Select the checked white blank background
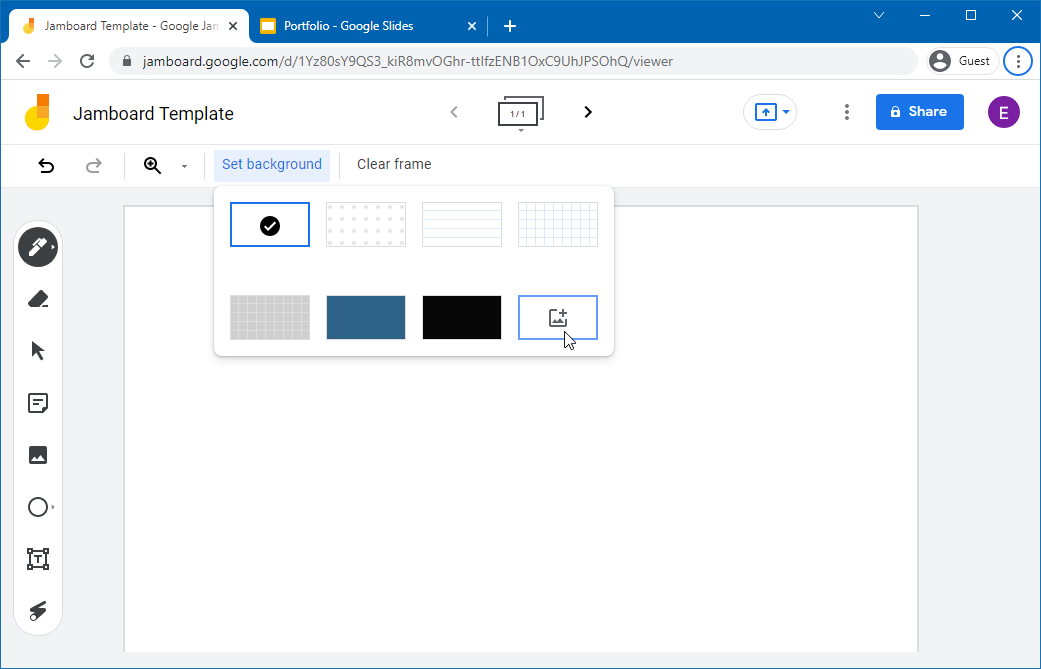This screenshot has width=1041, height=669. pos(270,225)
